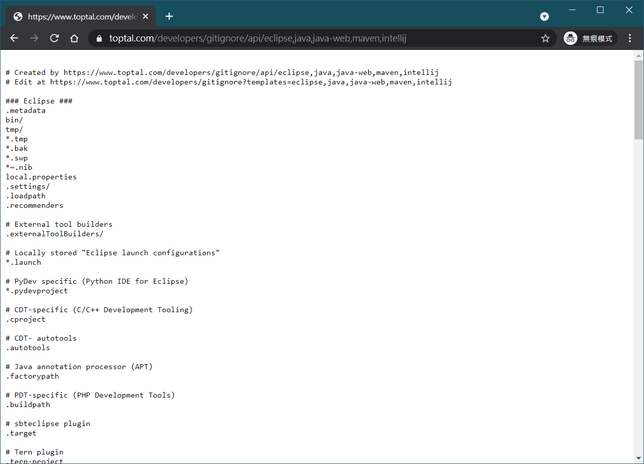The width and height of the screenshot is (644, 464).
Task: Click the browser forward arrow
Action: [34, 38]
